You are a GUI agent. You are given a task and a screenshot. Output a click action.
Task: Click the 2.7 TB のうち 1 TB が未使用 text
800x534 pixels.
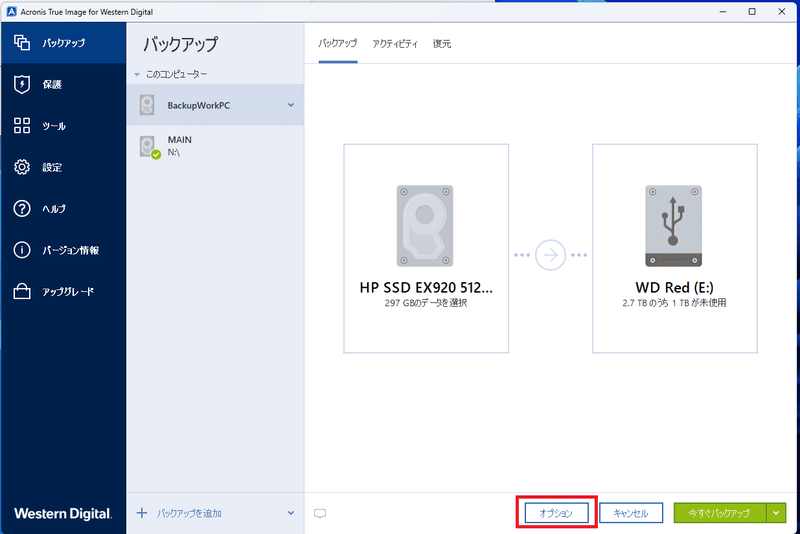(x=674, y=303)
